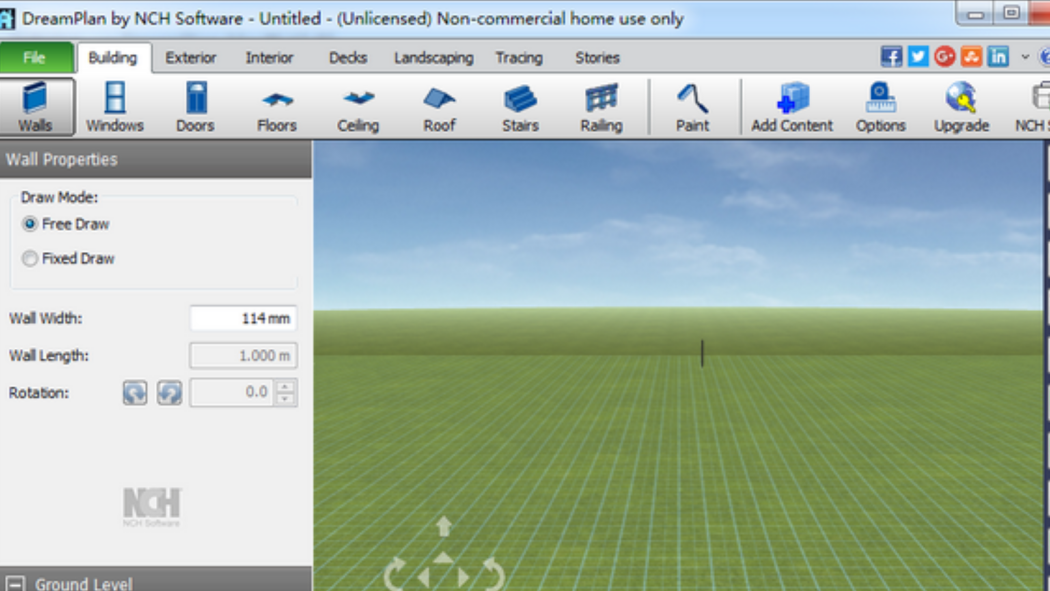
Task: Move camera forward with up arrow
Action: (x=444, y=527)
